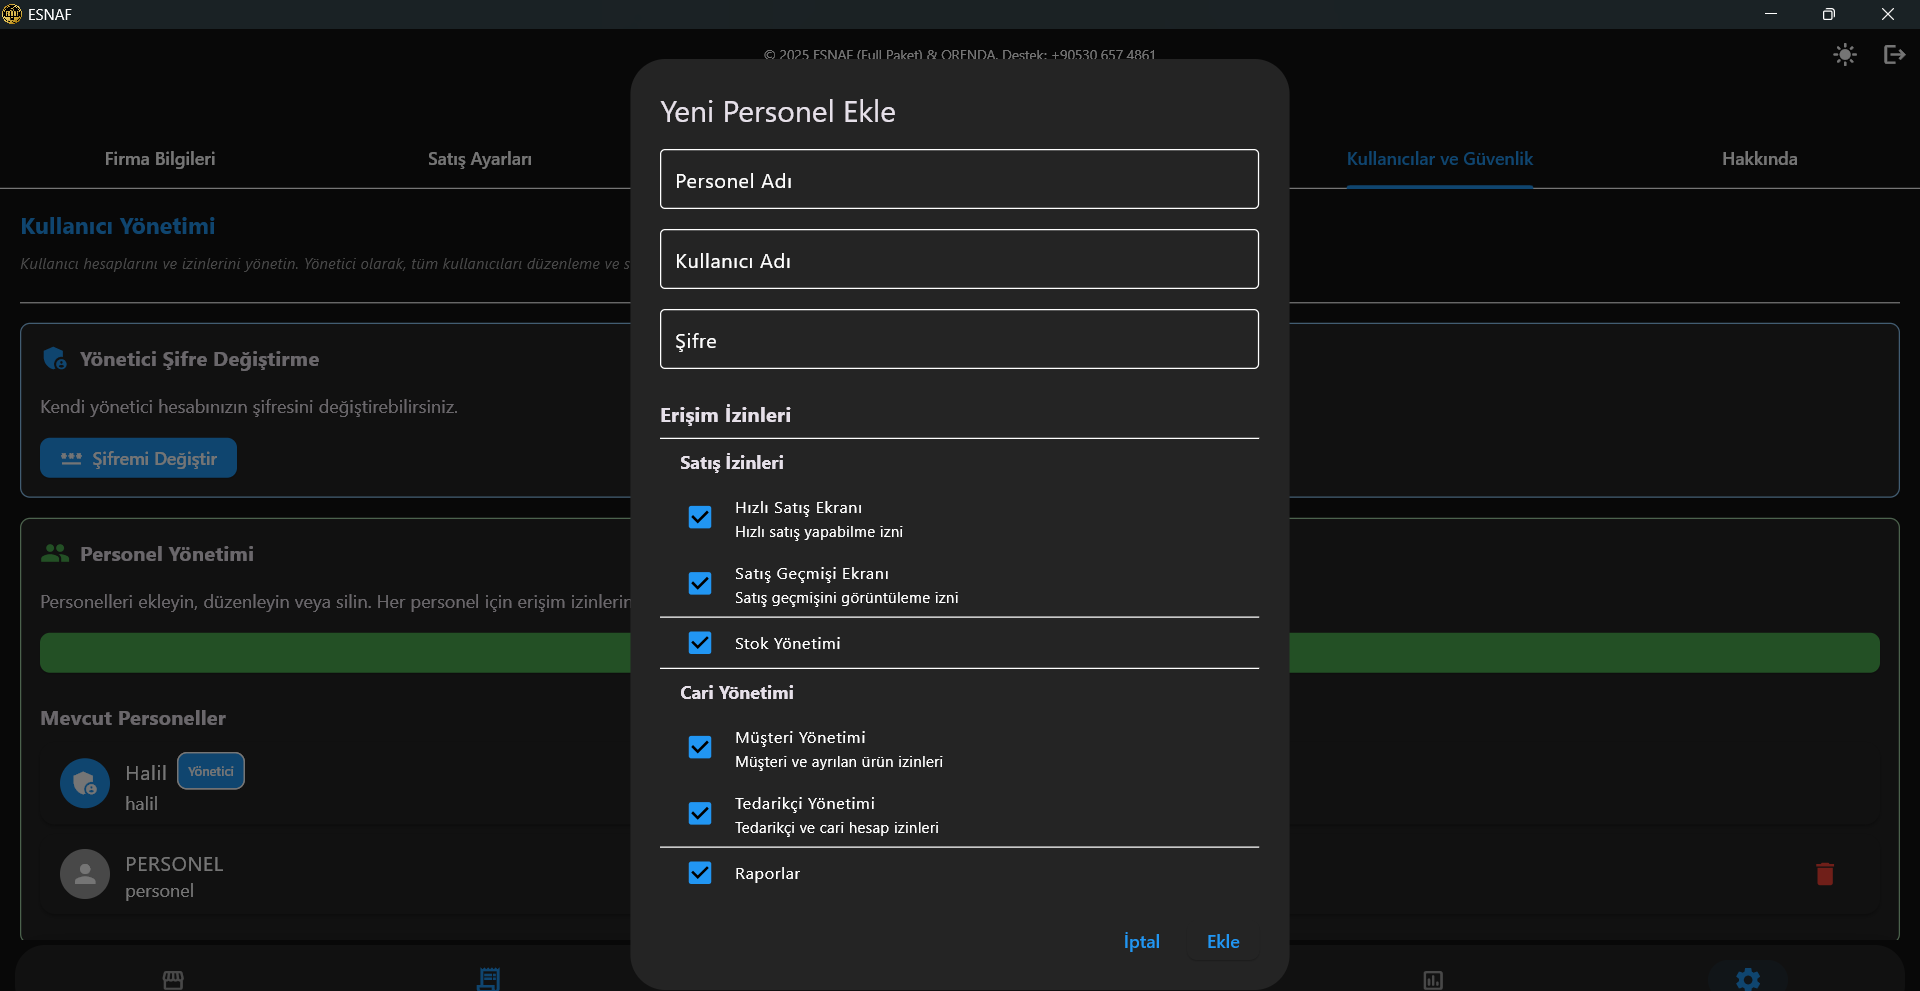Viewport: 1920px width, 991px height.
Task: Open the reports chart icon in bottom bar
Action: pyautogui.click(x=1432, y=979)
